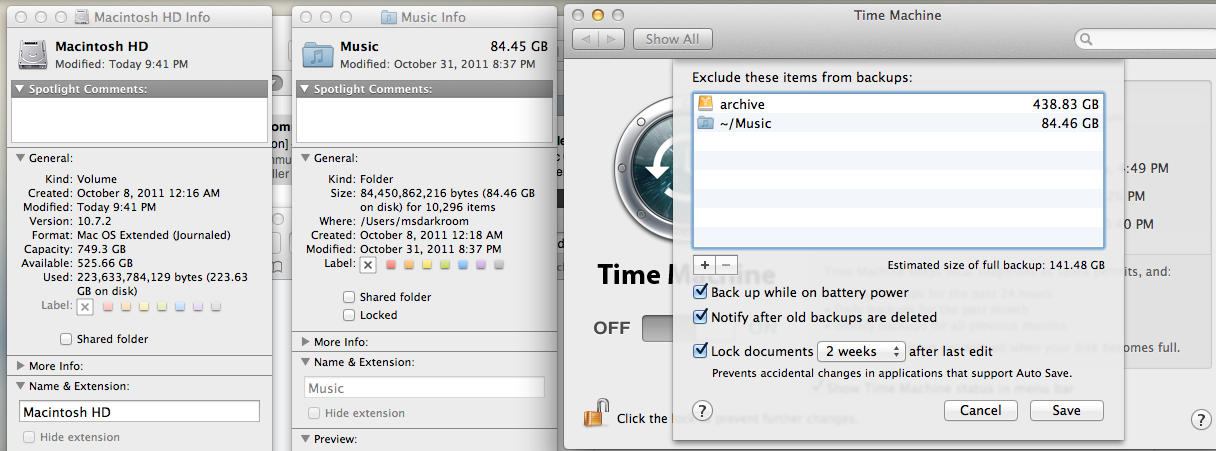Cancel the exclude items sheet

(980, 411)
